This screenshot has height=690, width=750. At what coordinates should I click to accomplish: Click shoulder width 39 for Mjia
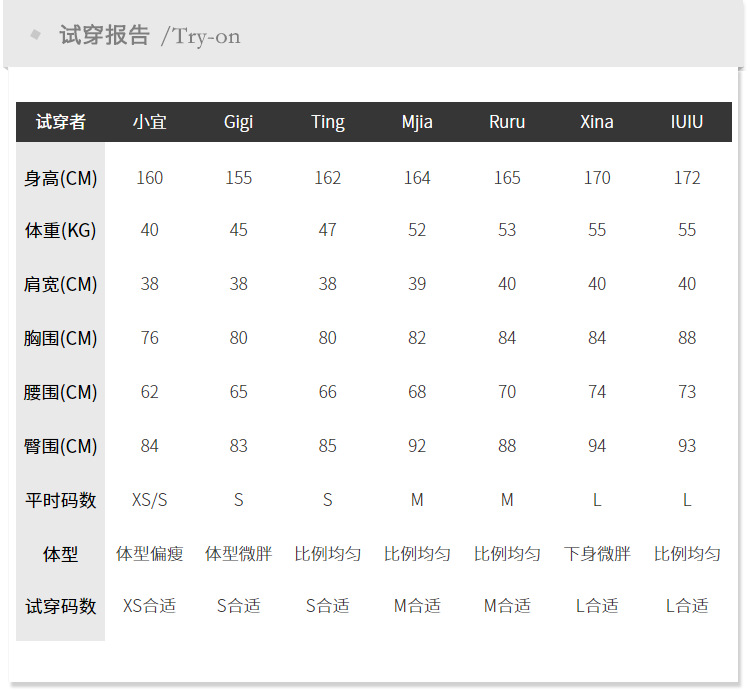point(417,284)
